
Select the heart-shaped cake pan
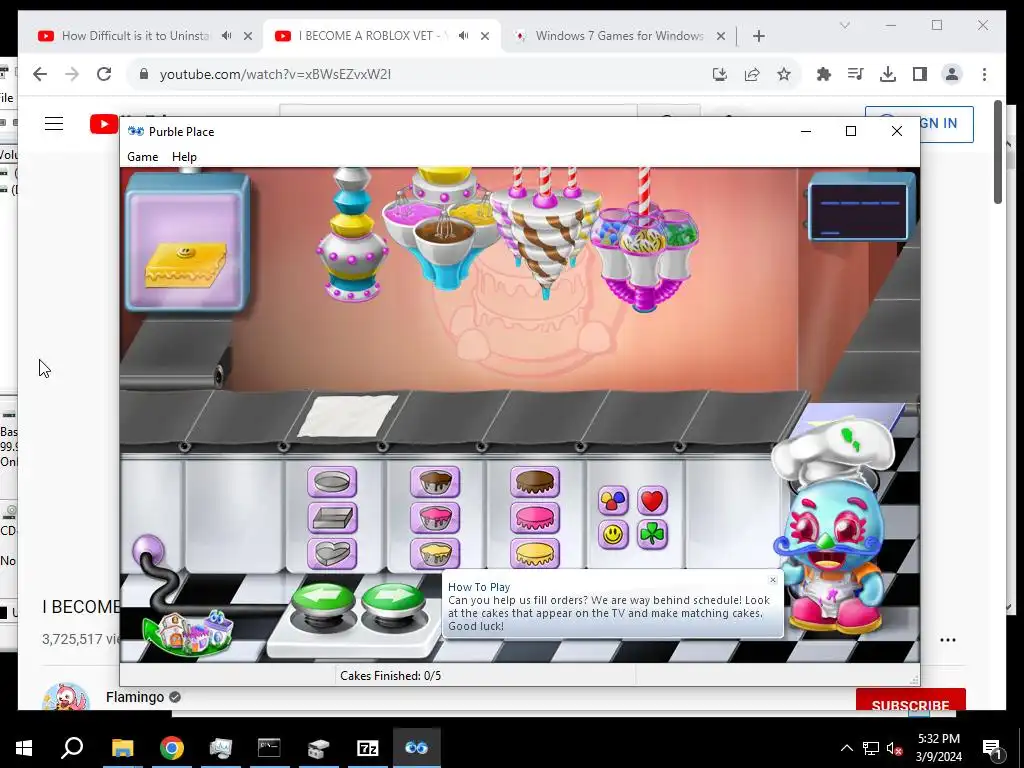pyautogui.click(x=332, y=554)
